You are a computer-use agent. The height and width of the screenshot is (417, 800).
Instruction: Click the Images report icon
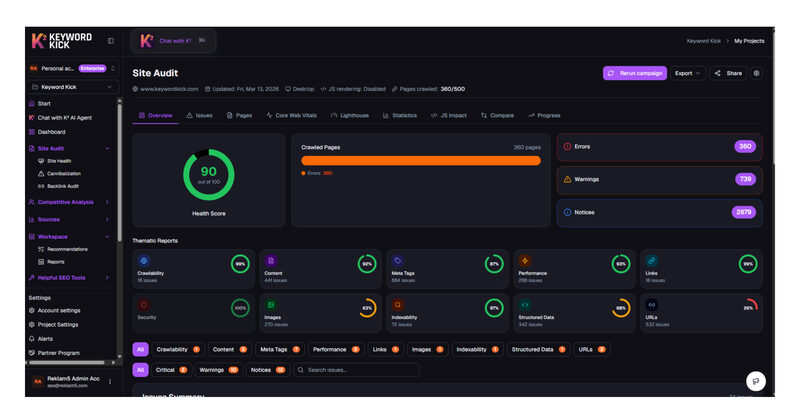pos(271,305)
